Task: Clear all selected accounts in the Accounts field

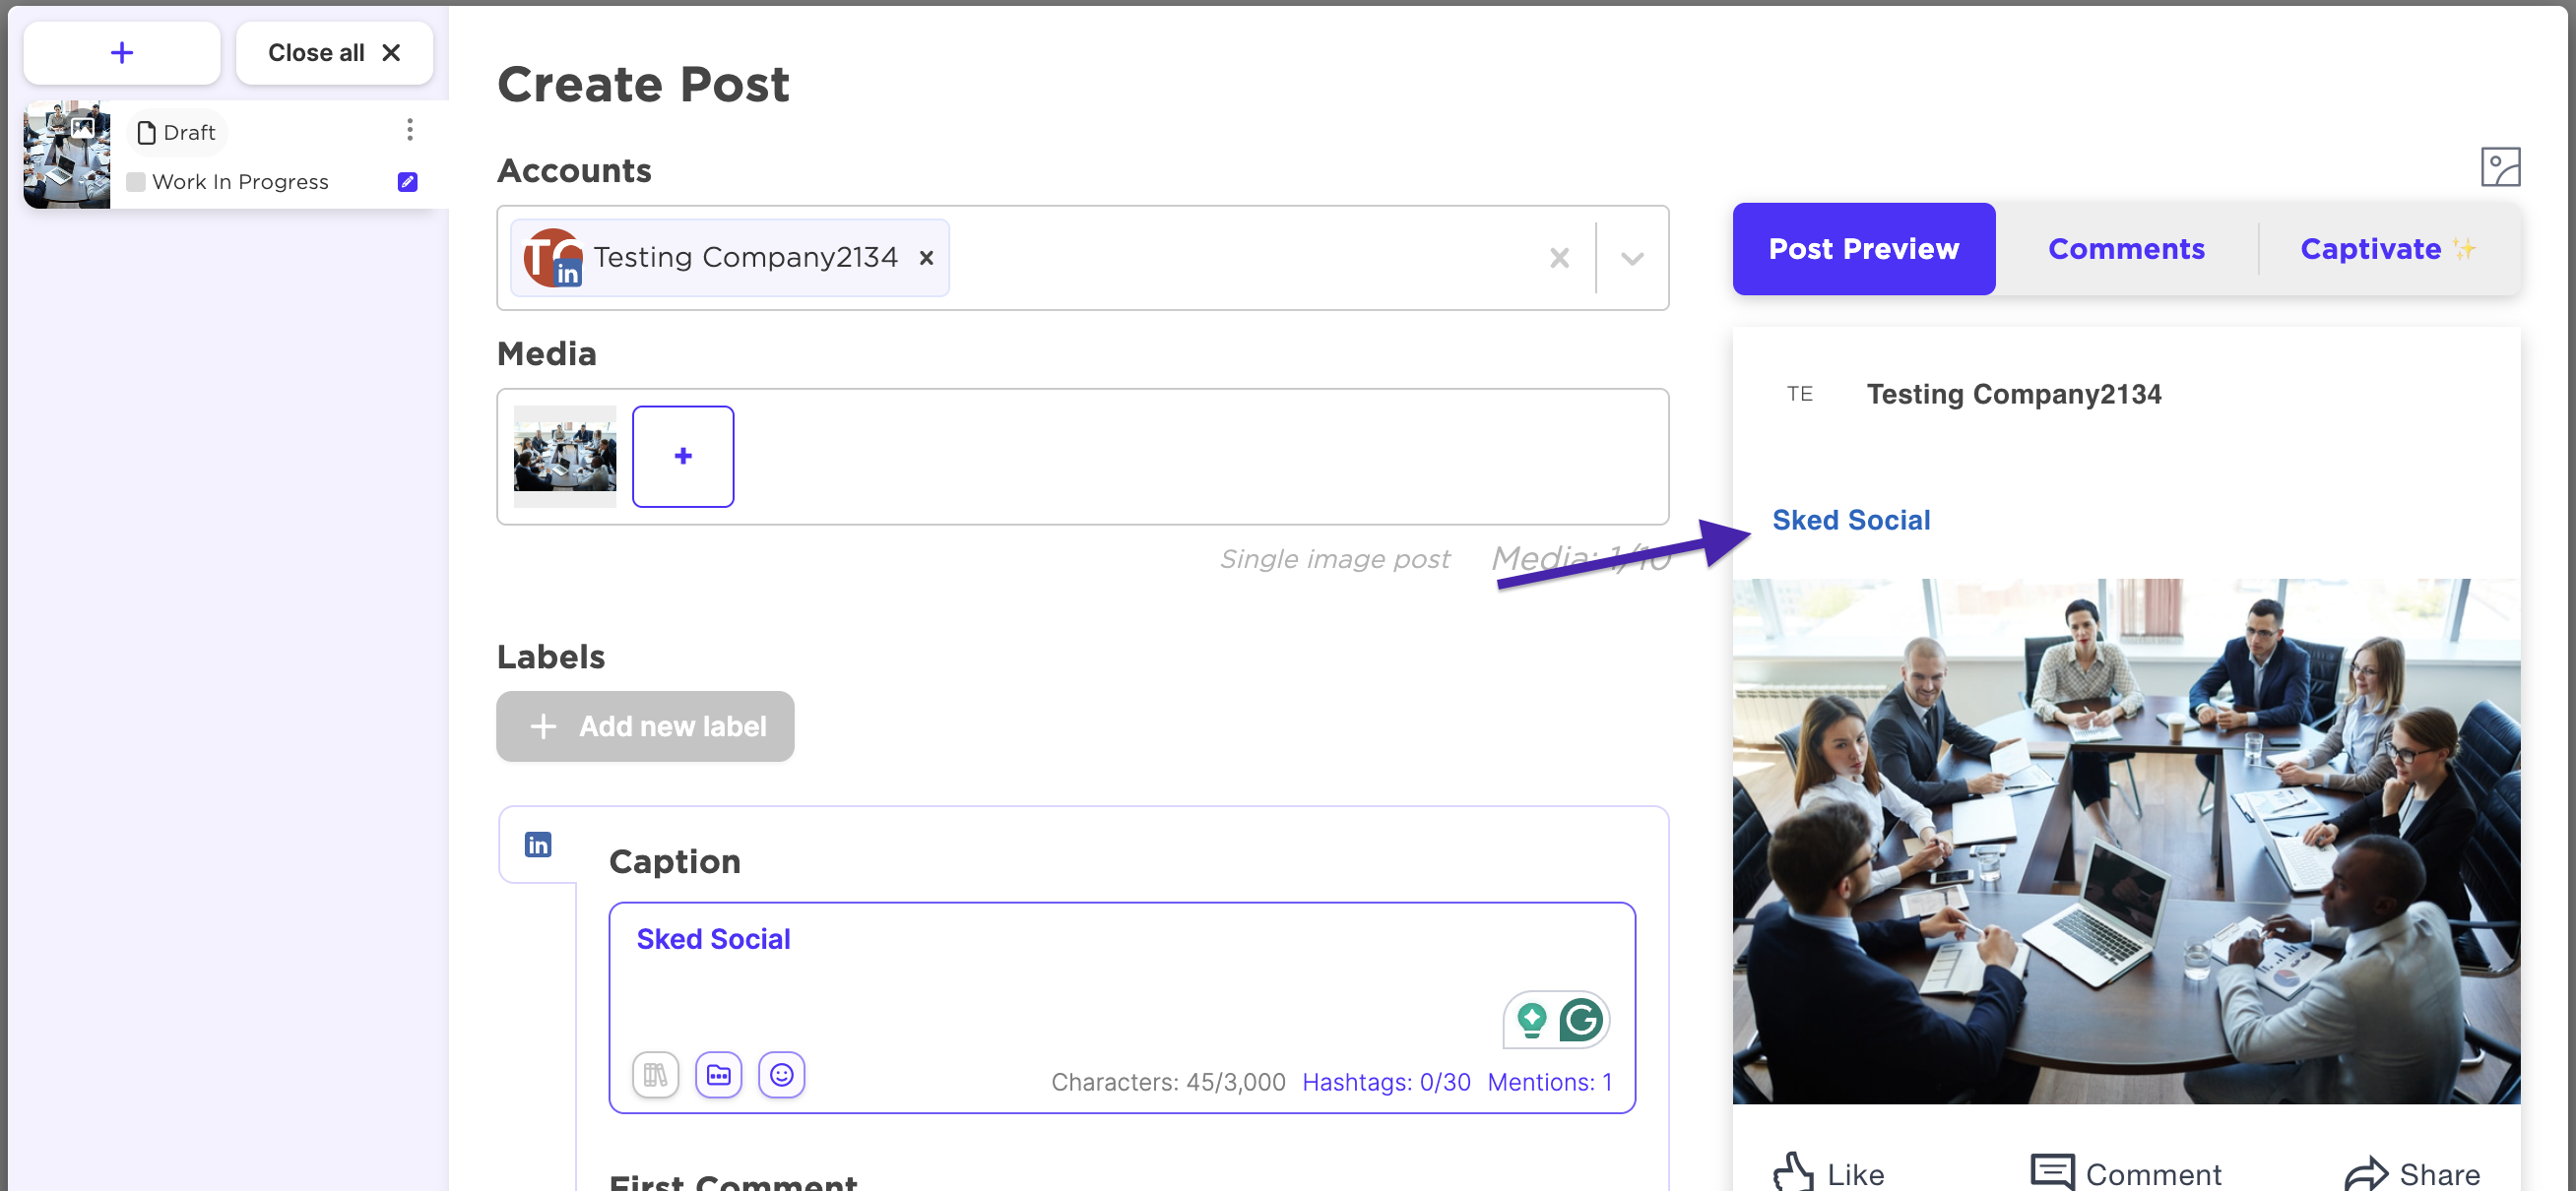Action: 1558,259
